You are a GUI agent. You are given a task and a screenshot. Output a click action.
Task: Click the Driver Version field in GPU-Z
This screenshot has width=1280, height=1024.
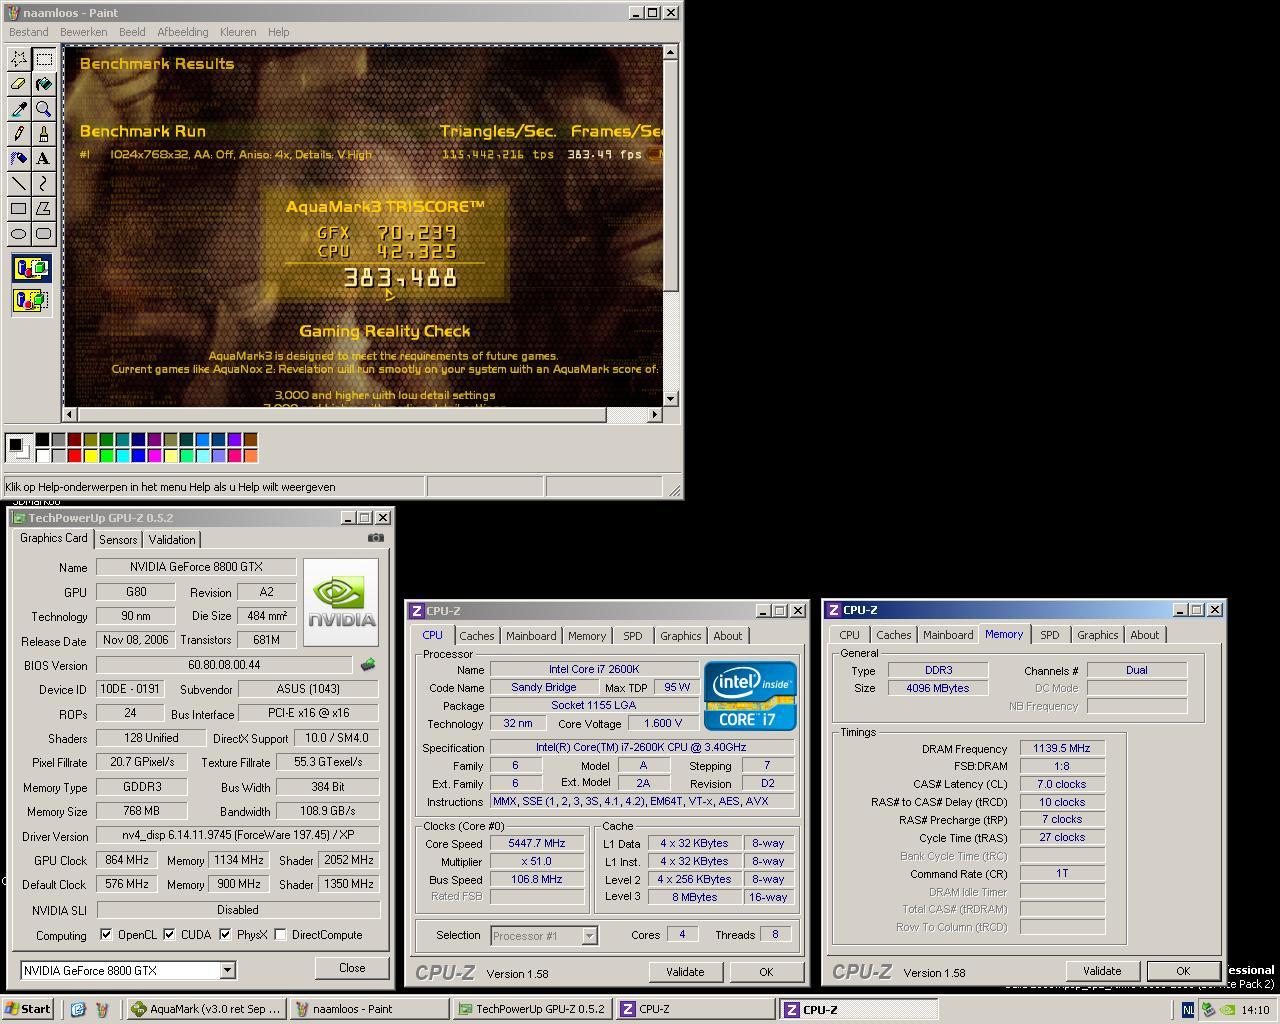point(238,835)
